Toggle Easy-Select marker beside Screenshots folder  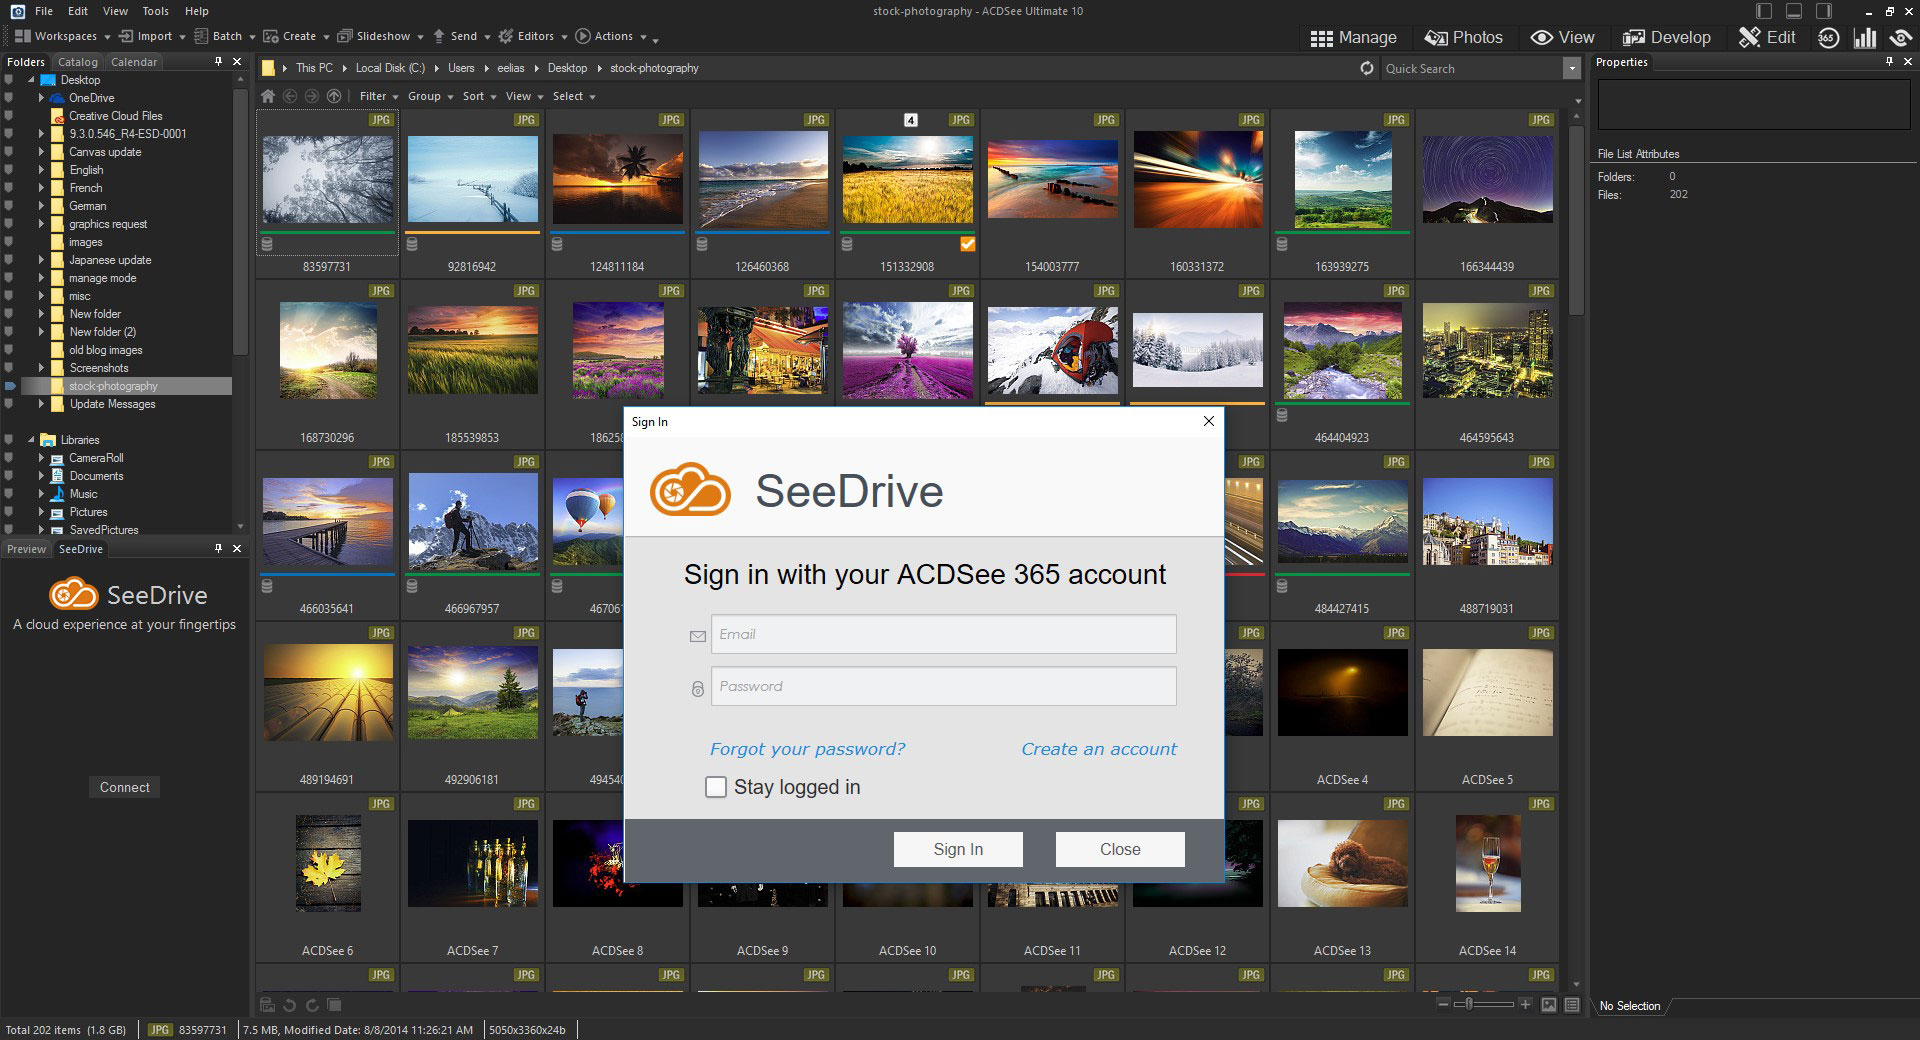point(9,368)
